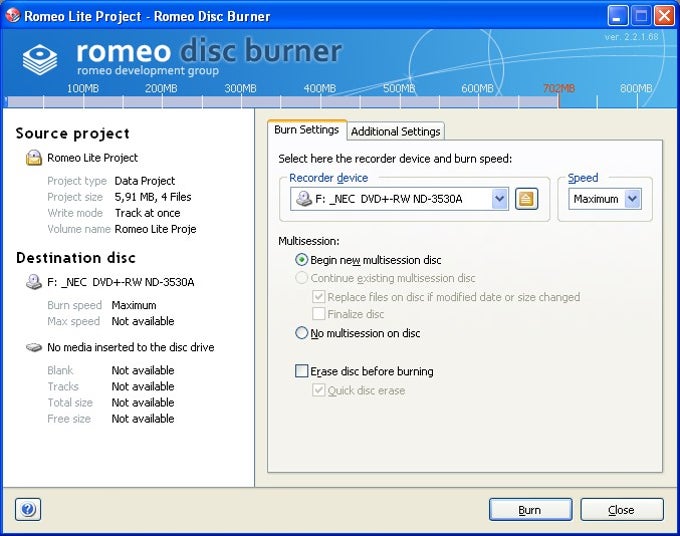This screenshot has width=680, height=536.
Task: Click the Romeo Lite Project folder icon
Action: point(34,158)
